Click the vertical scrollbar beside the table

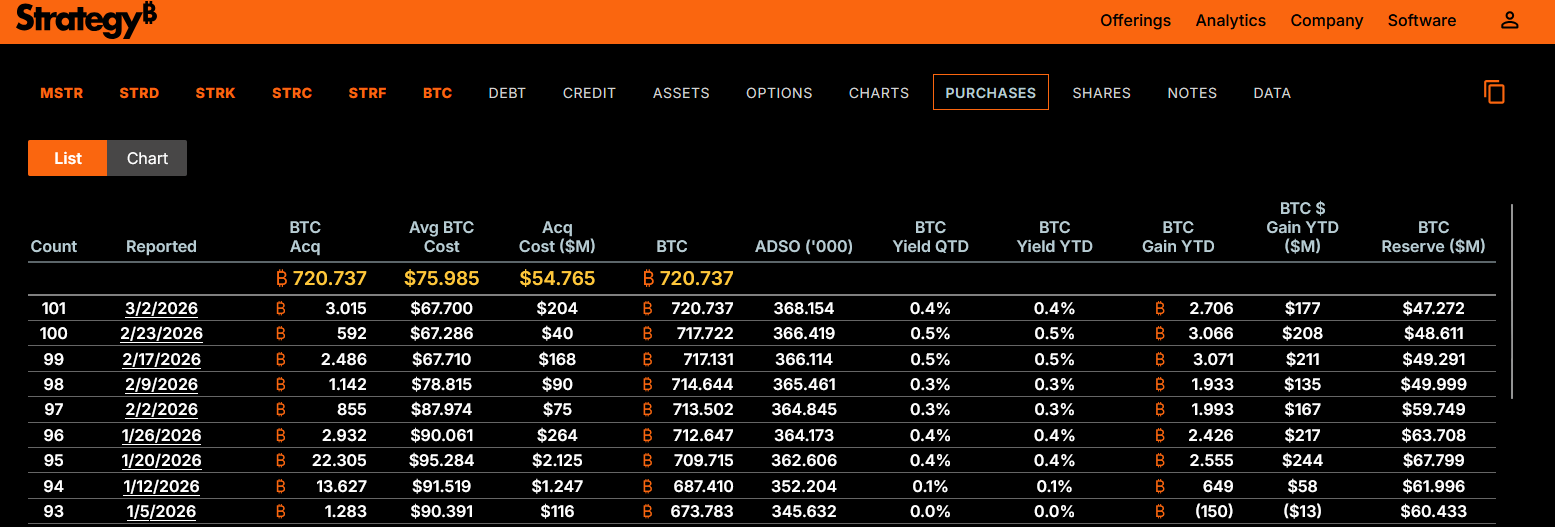tap(1512, 300)
